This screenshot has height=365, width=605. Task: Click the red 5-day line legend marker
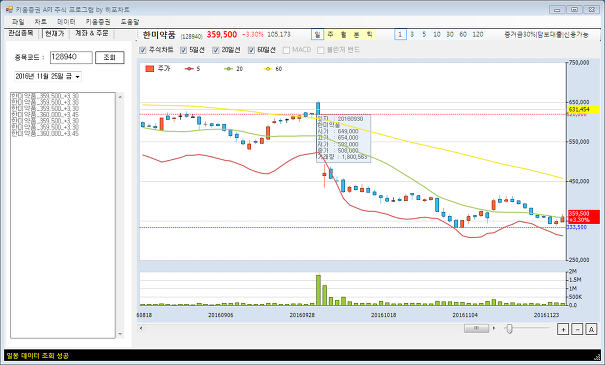pos(189,69)
